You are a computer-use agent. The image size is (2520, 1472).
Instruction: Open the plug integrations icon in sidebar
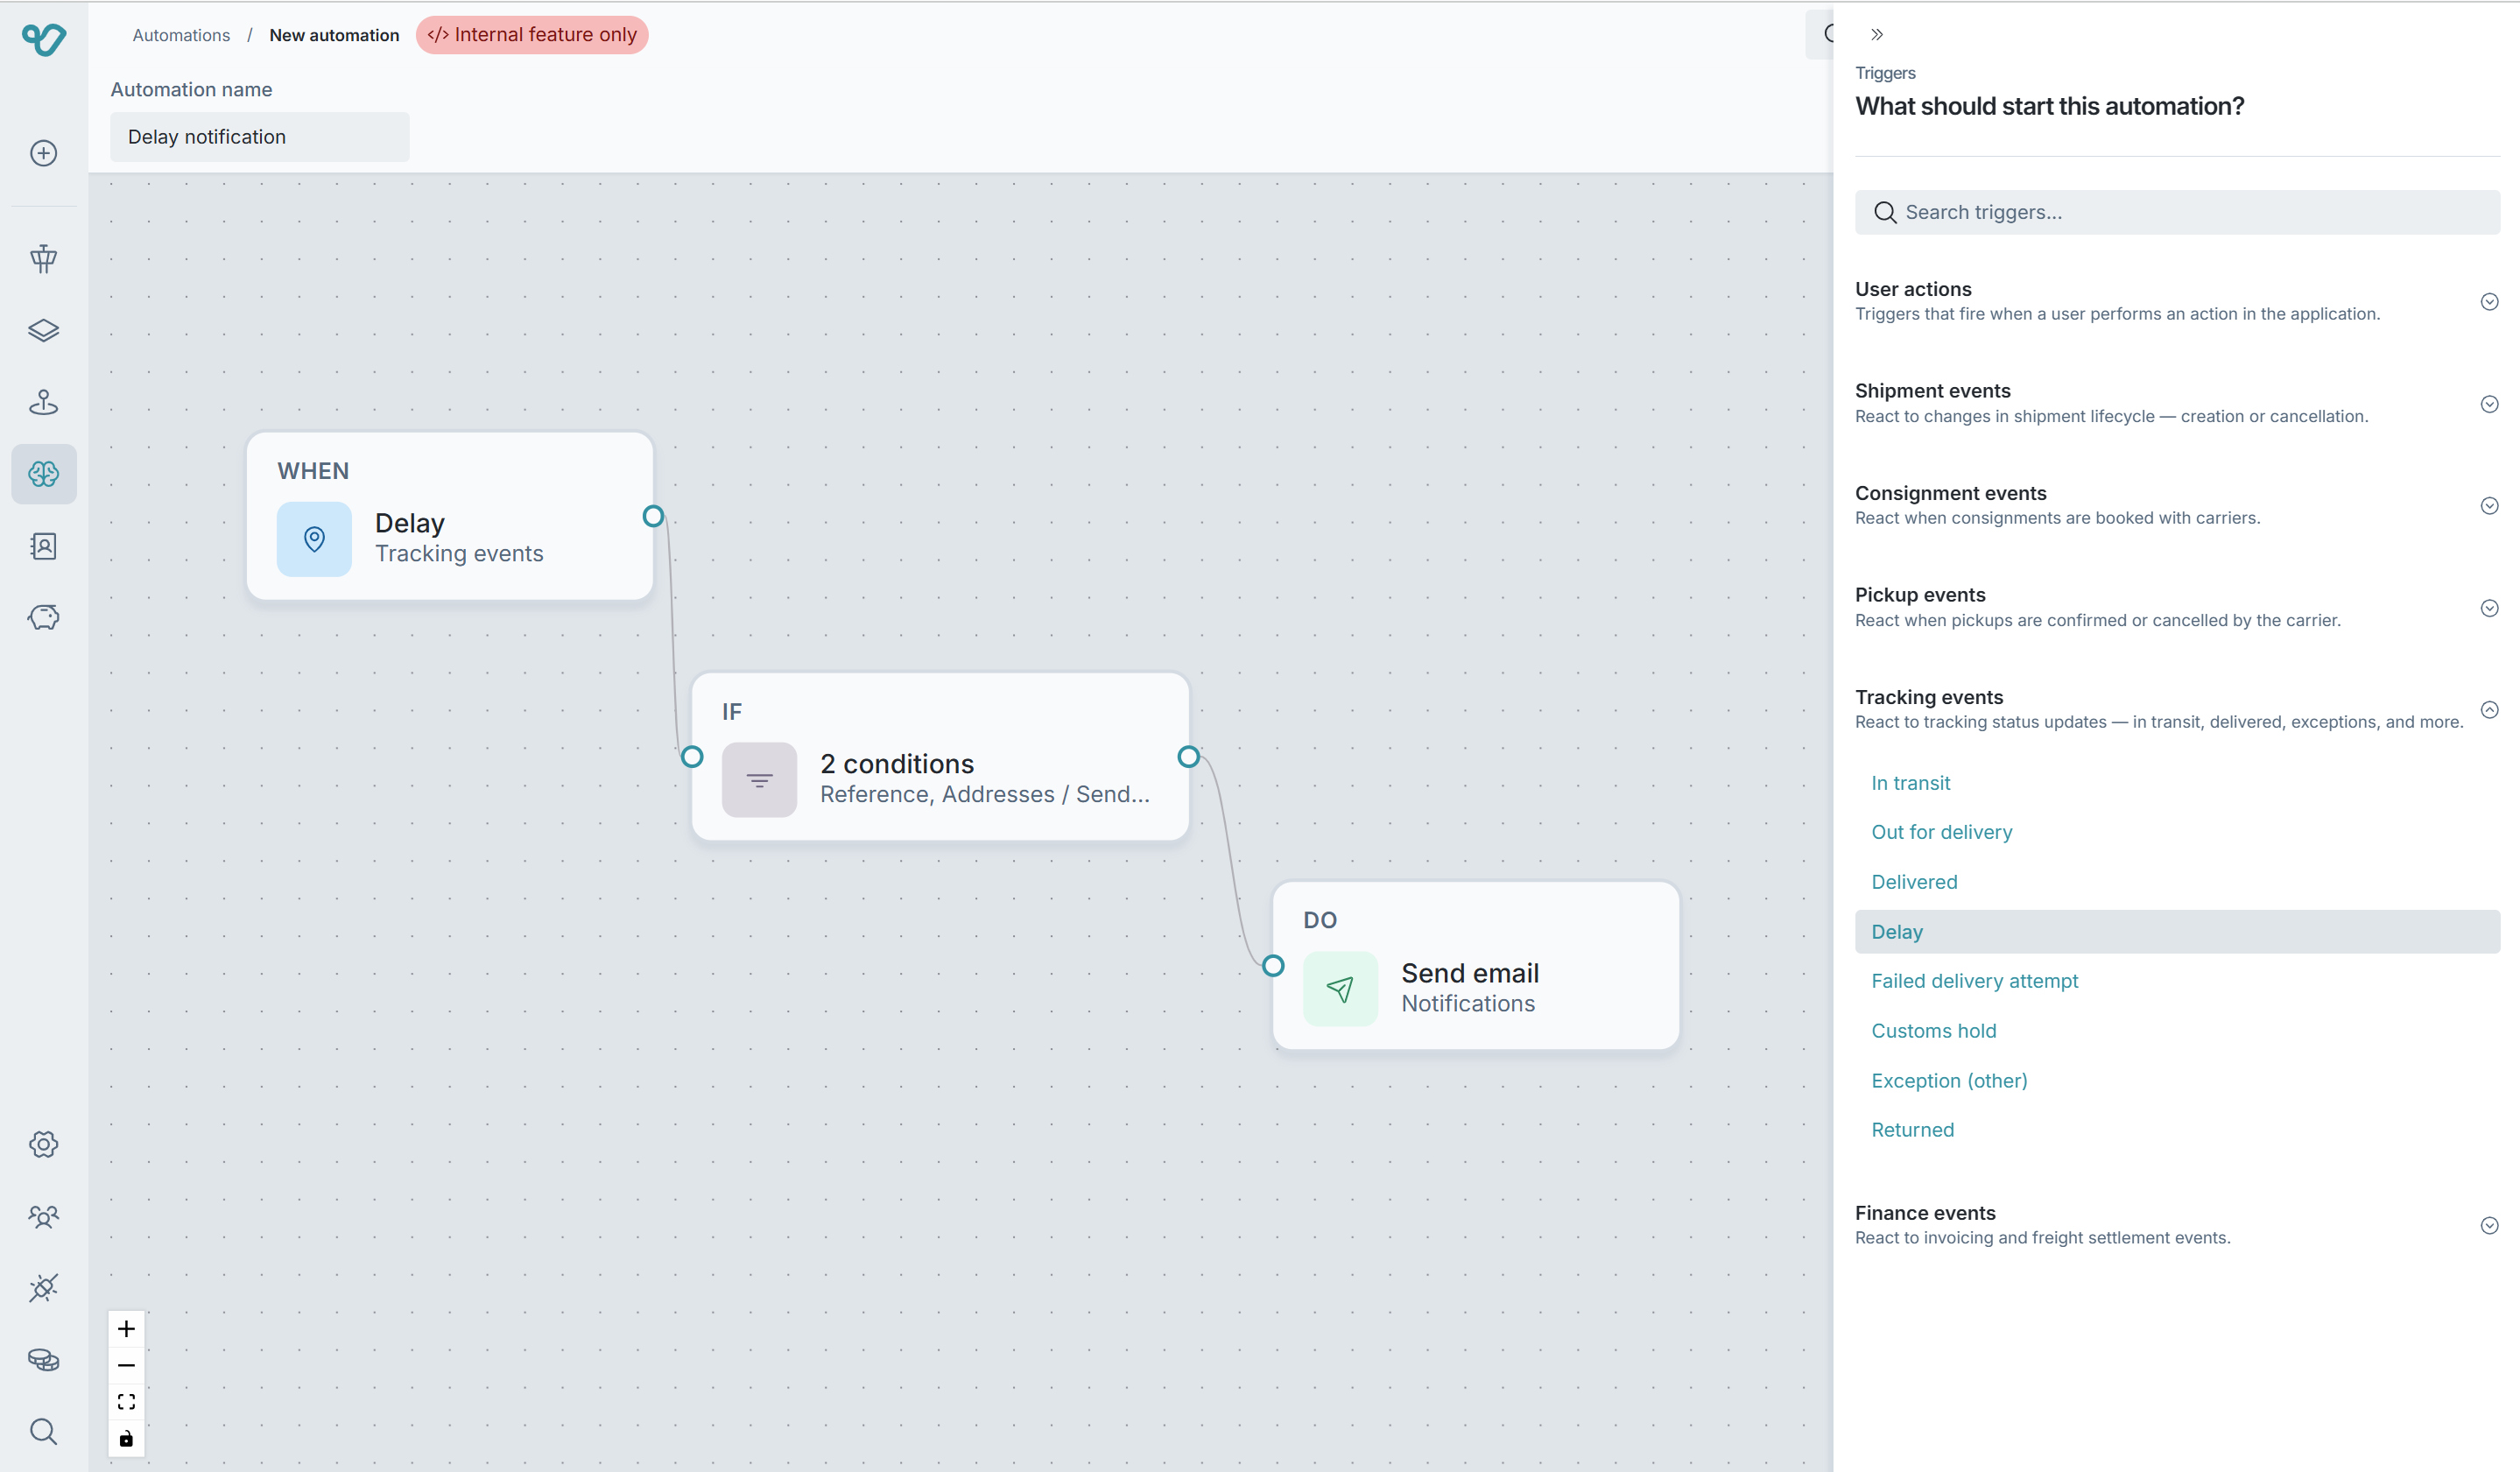tap(43, 1288)
